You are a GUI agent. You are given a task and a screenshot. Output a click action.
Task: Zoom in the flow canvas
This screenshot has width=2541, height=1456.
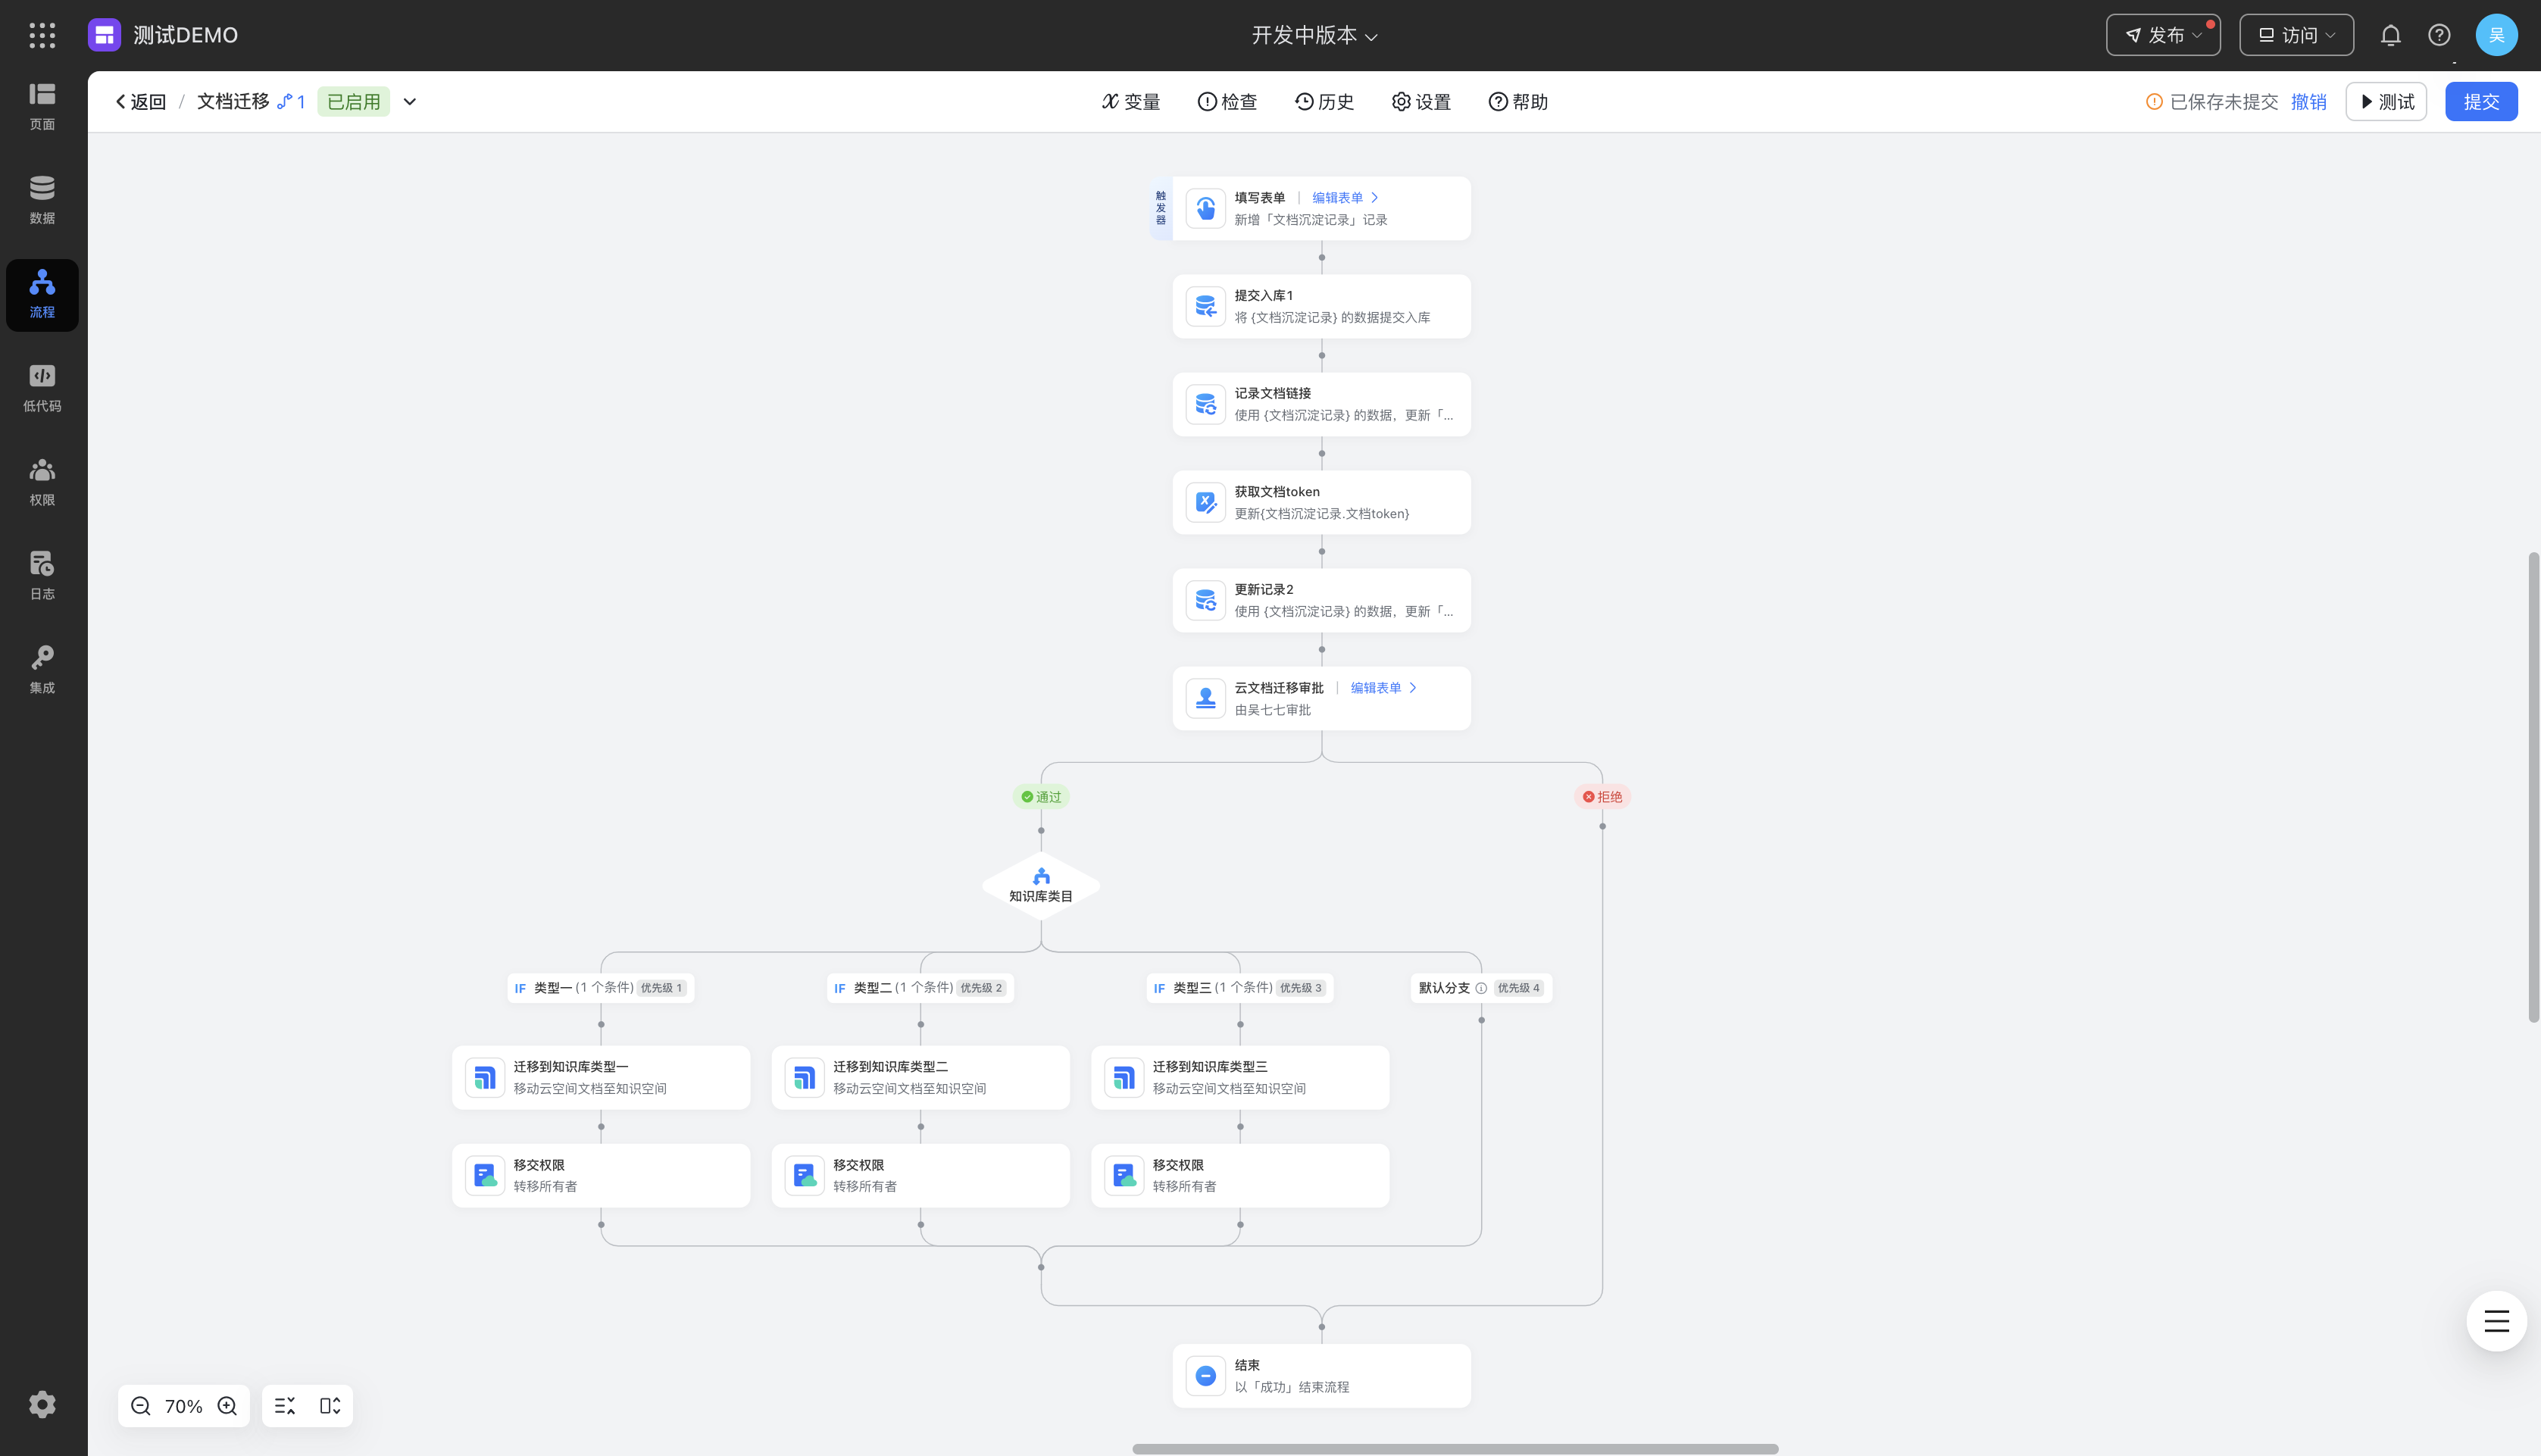pos(227,1405)
